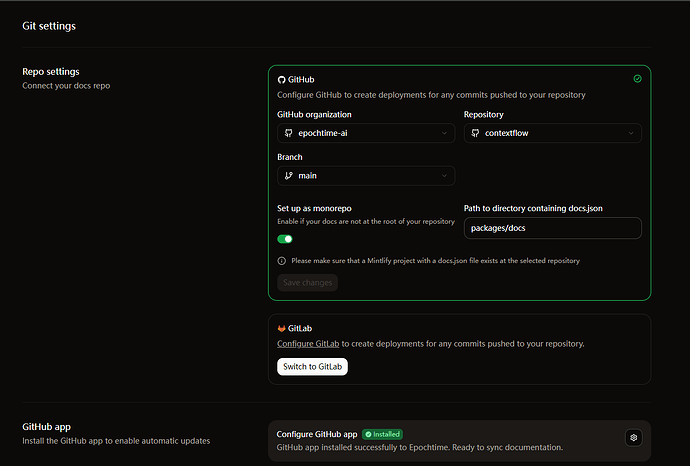Click the Git settings page heading
Screen dimensions: 690x466
click(49, 26)
